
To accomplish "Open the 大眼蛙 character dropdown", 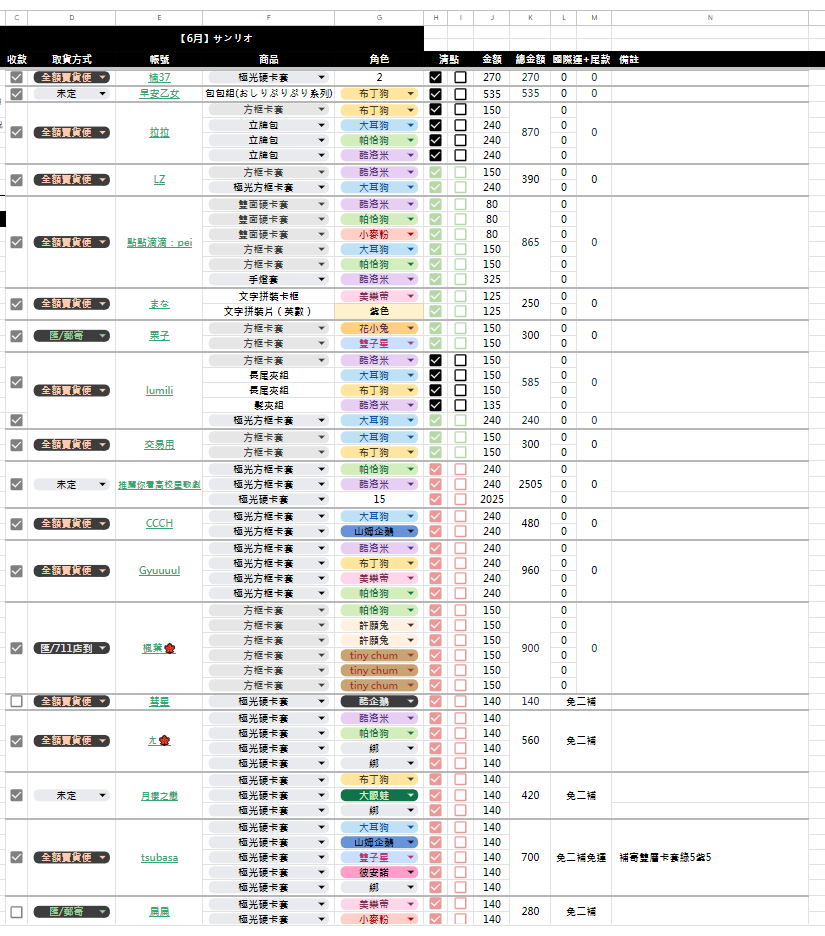I will (379, 795).
